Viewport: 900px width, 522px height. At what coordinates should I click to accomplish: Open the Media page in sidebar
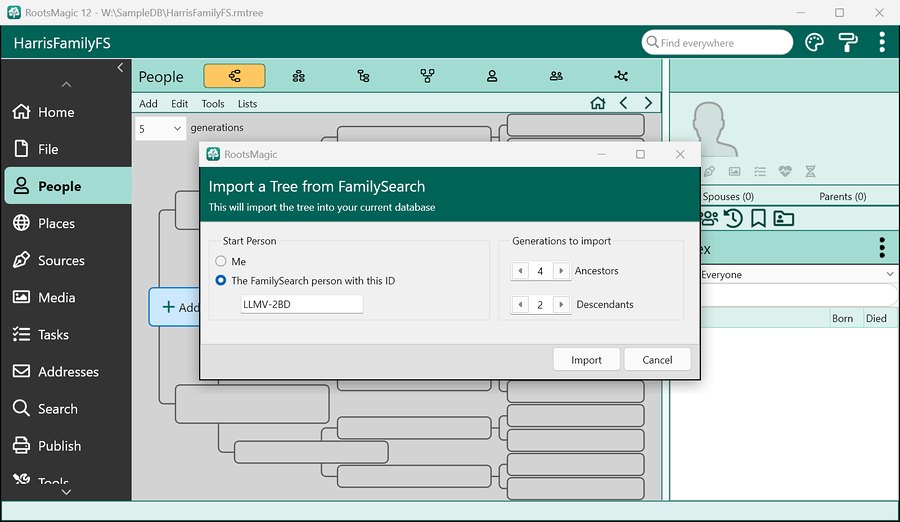(68, 297)
